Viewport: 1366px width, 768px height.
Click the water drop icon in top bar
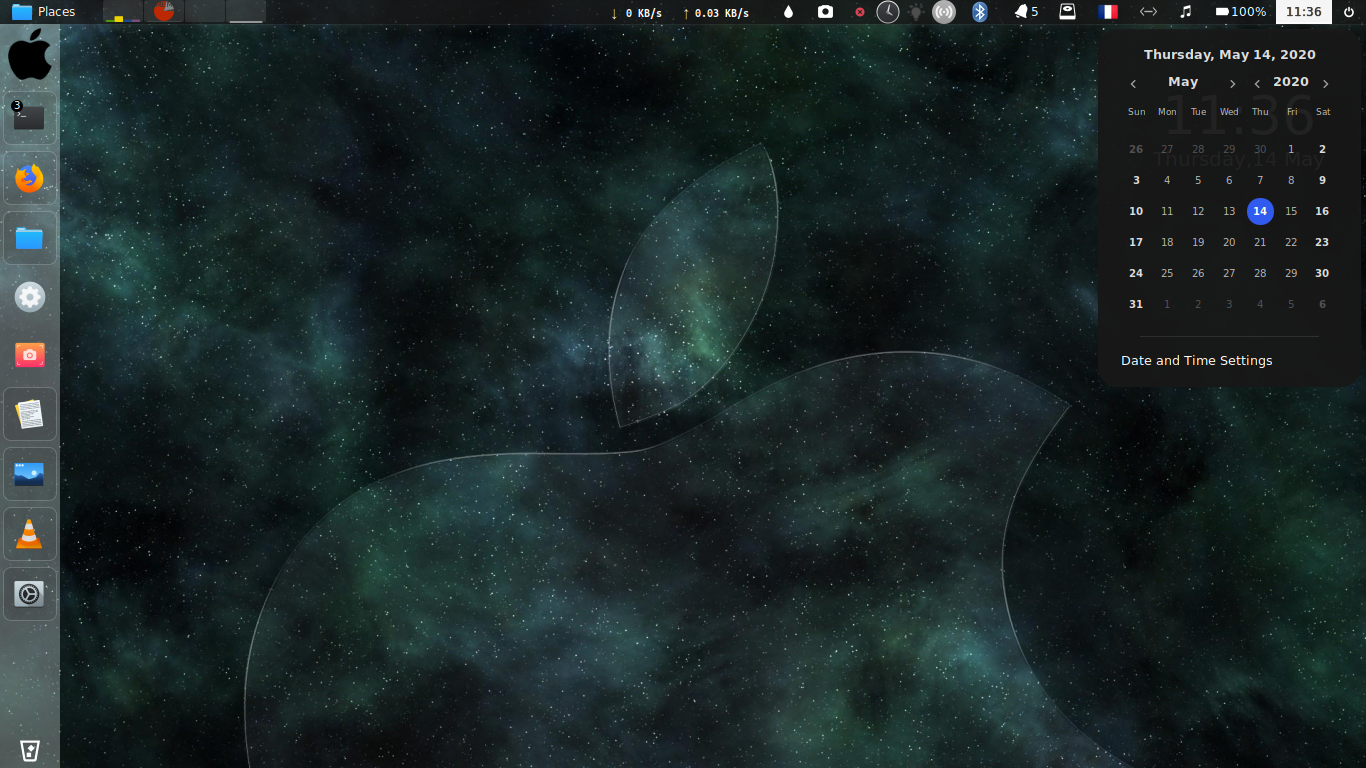coord(788,12)
